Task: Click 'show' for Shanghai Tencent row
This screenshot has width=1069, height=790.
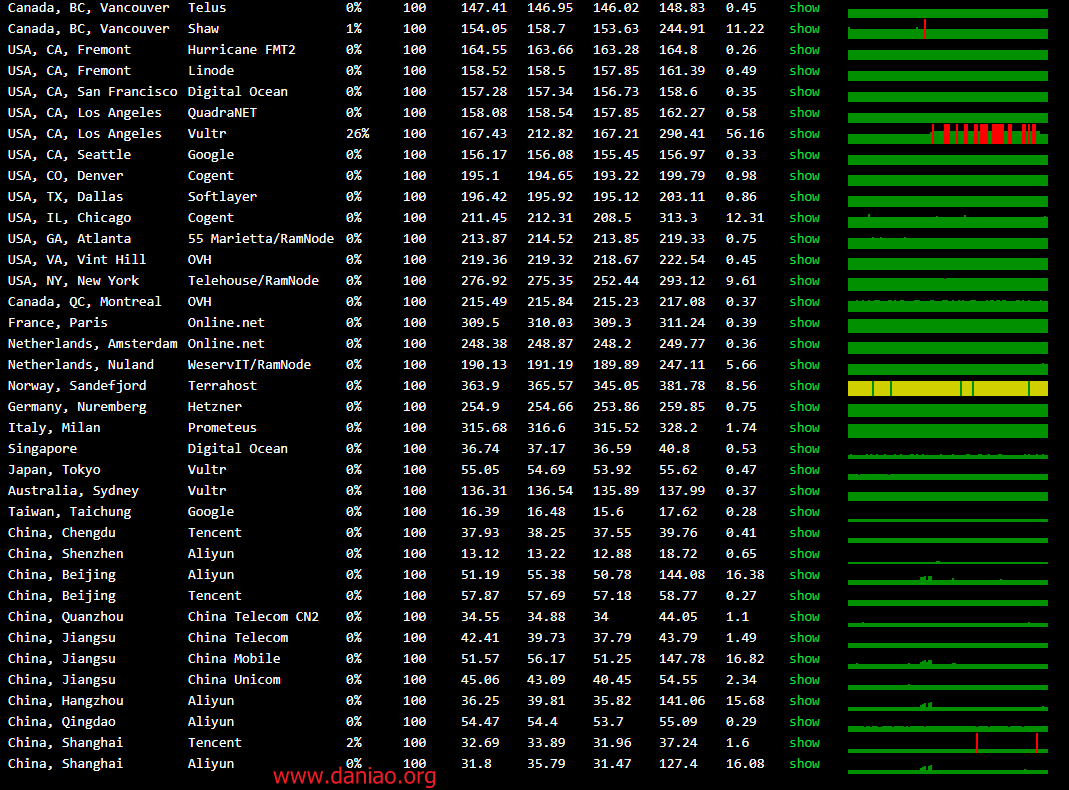Action: pos(804,743)
